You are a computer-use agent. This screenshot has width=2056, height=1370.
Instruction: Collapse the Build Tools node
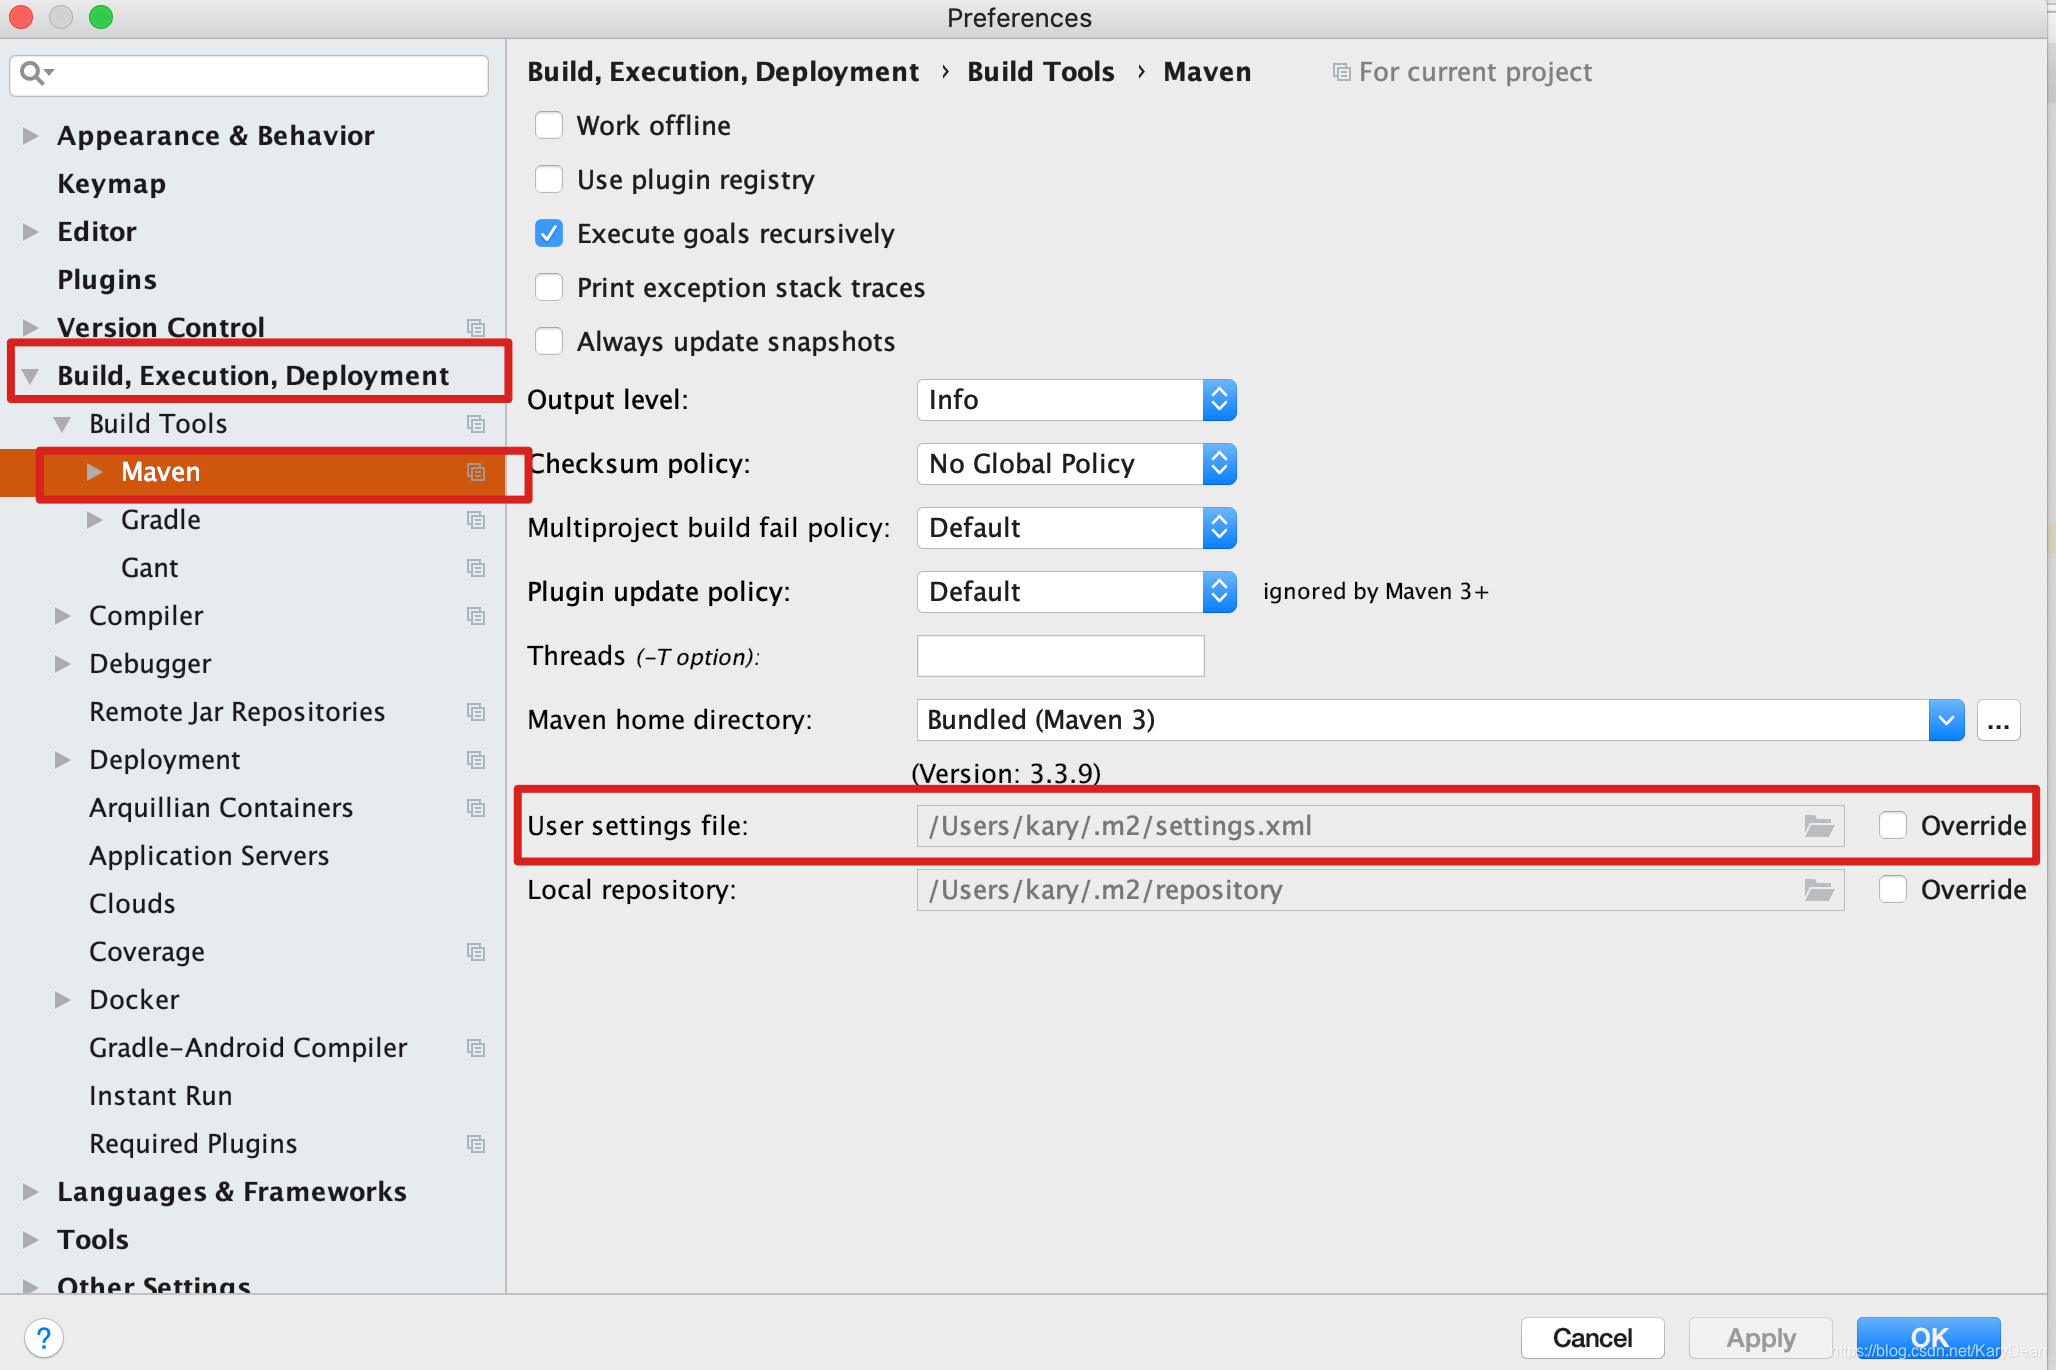pyautogui.click(x=63, y=424)
